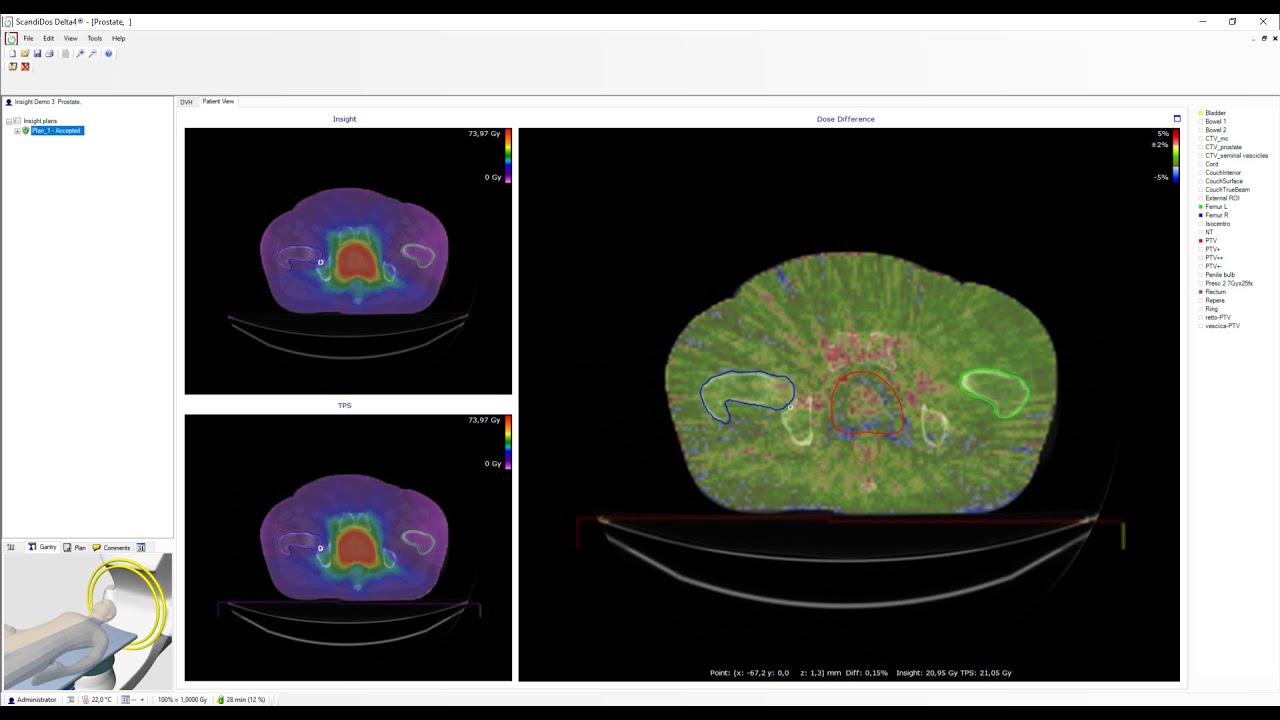Viewport: 1280px width, 720px height.
Task: Click the Administrator user icon in status bar
Action: [11, 700]
